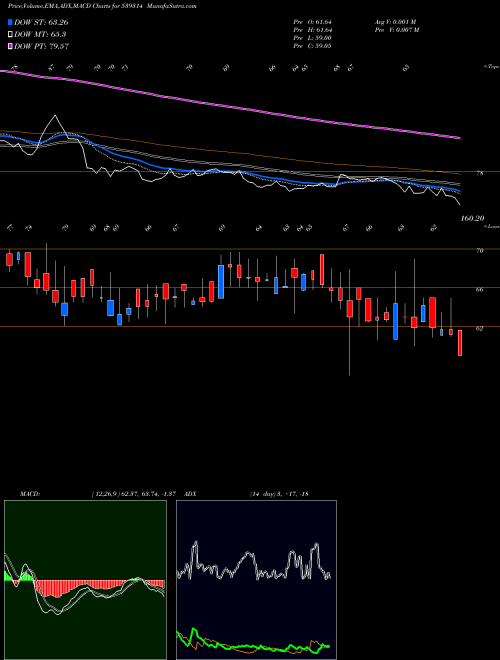Click the magenta DOW PT legend swatch

click(x=11, y=46)
